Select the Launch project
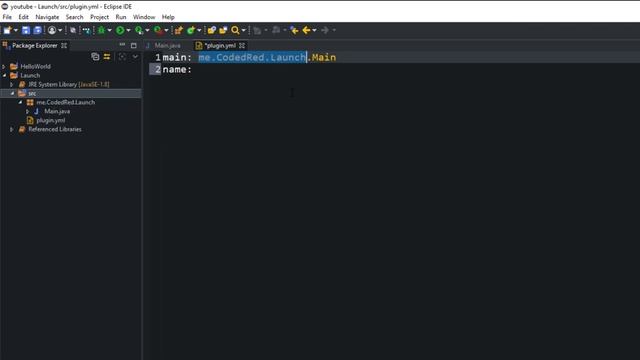 [x=30, y=76]
